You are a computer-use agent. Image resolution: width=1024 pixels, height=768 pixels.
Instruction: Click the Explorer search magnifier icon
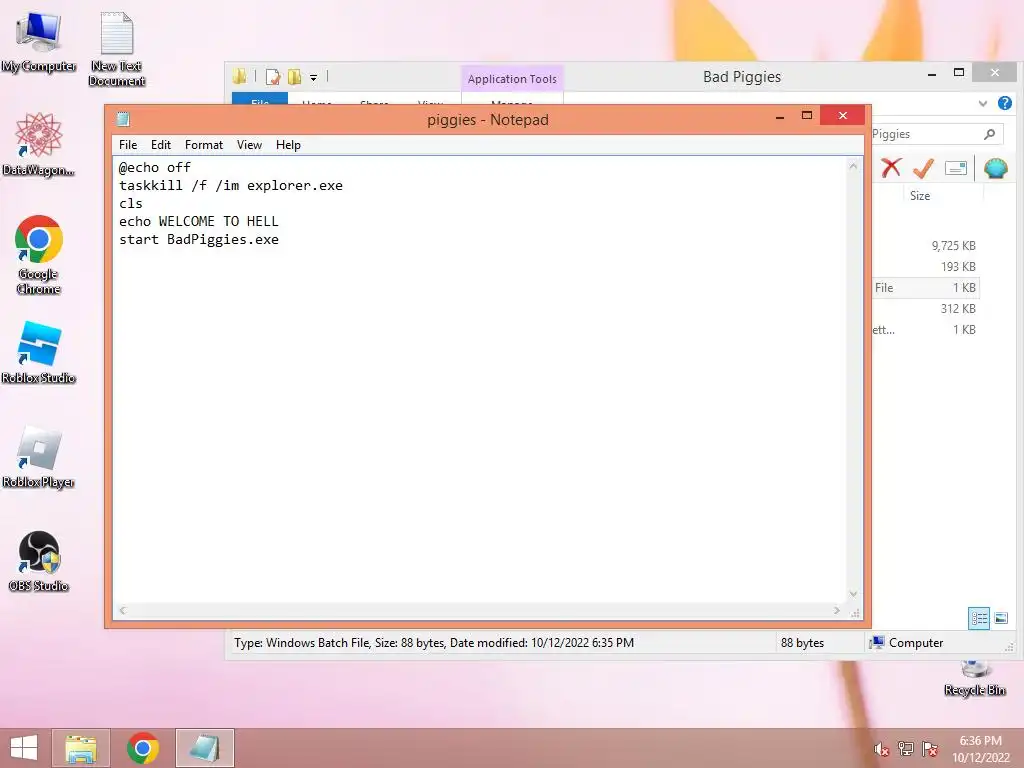[989, 134]
